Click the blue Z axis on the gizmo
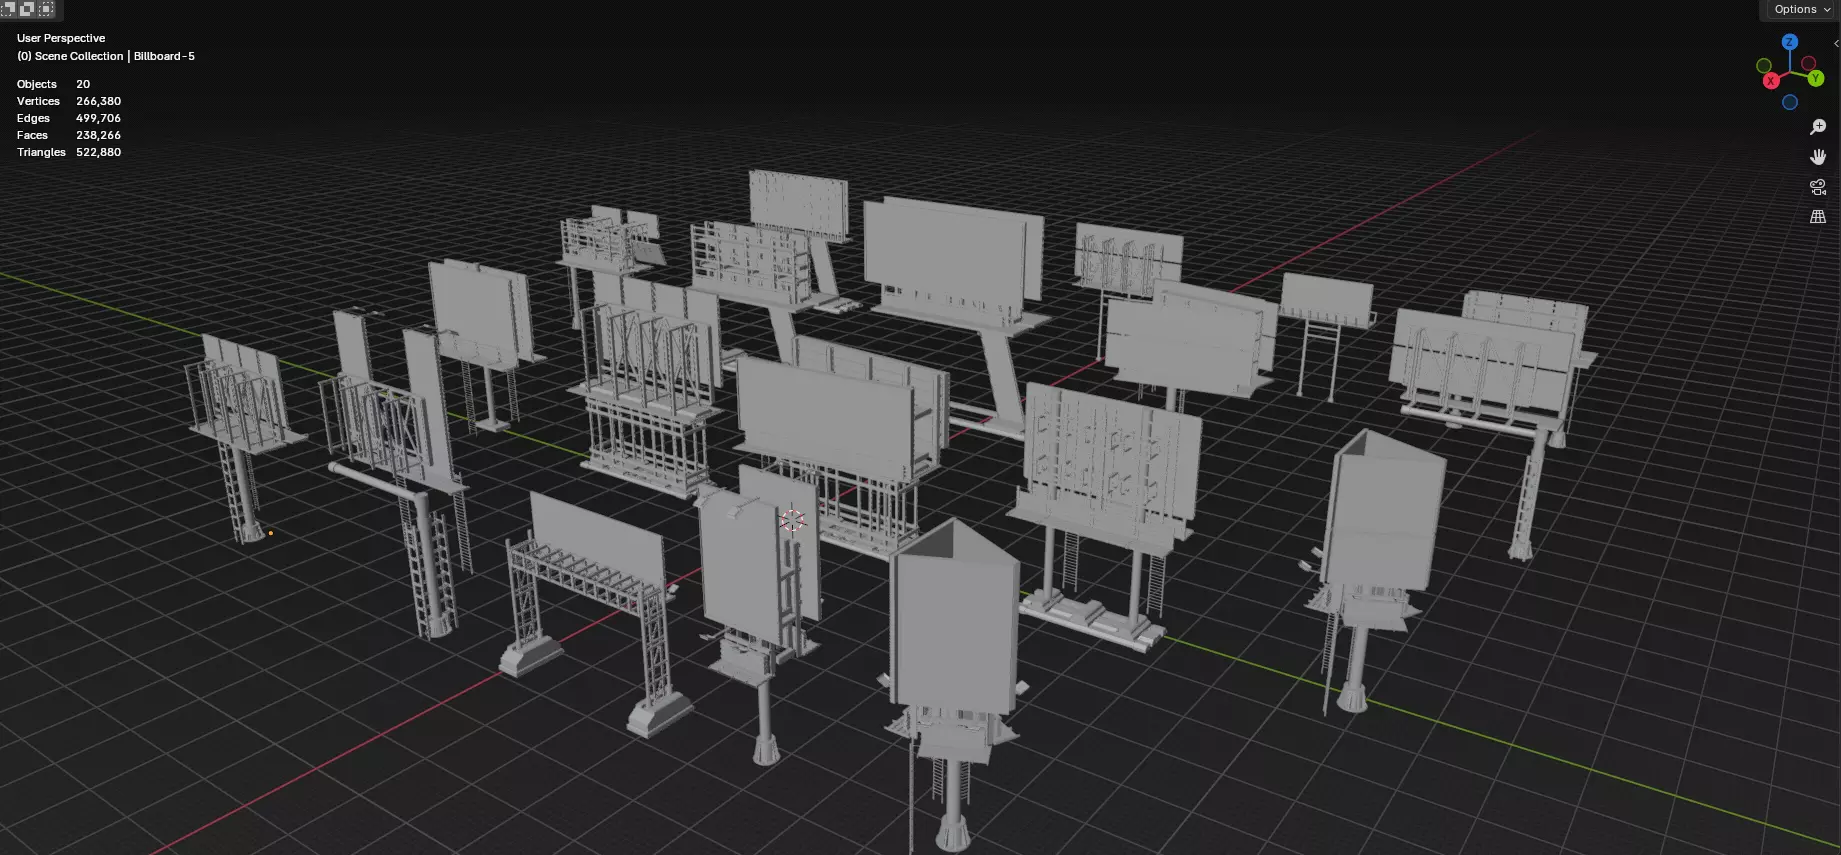 point(1790,42)
